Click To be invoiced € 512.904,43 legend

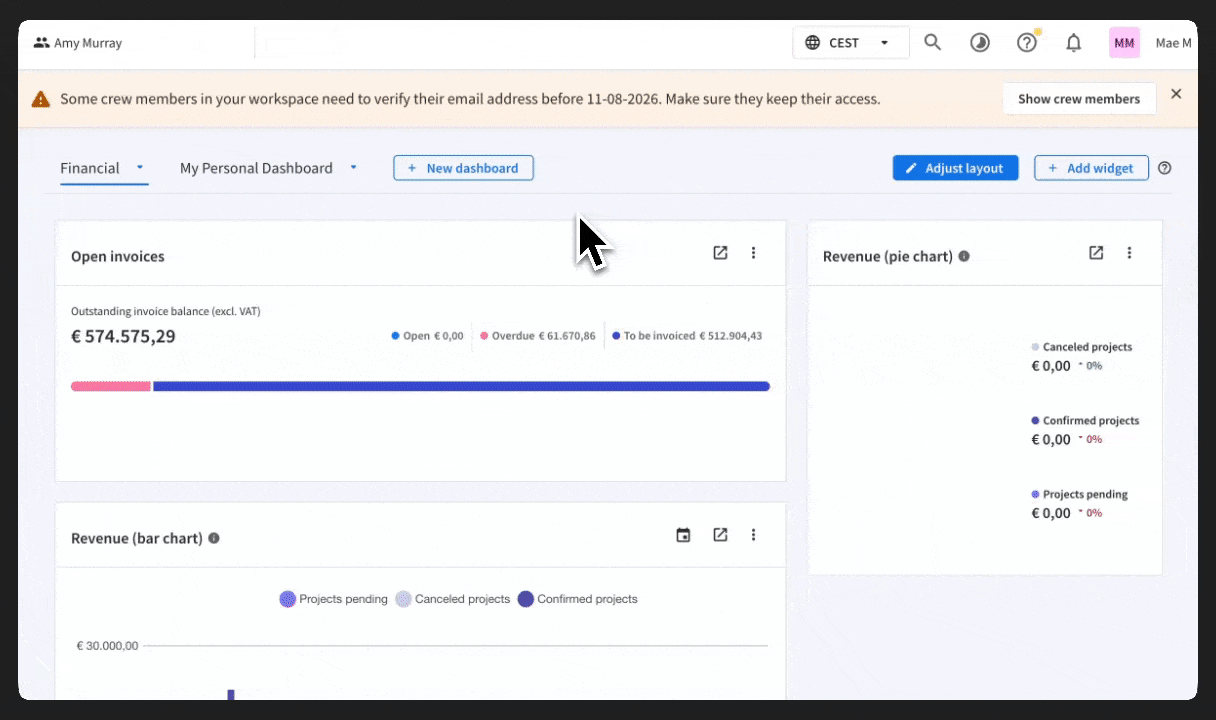point(687,336)
